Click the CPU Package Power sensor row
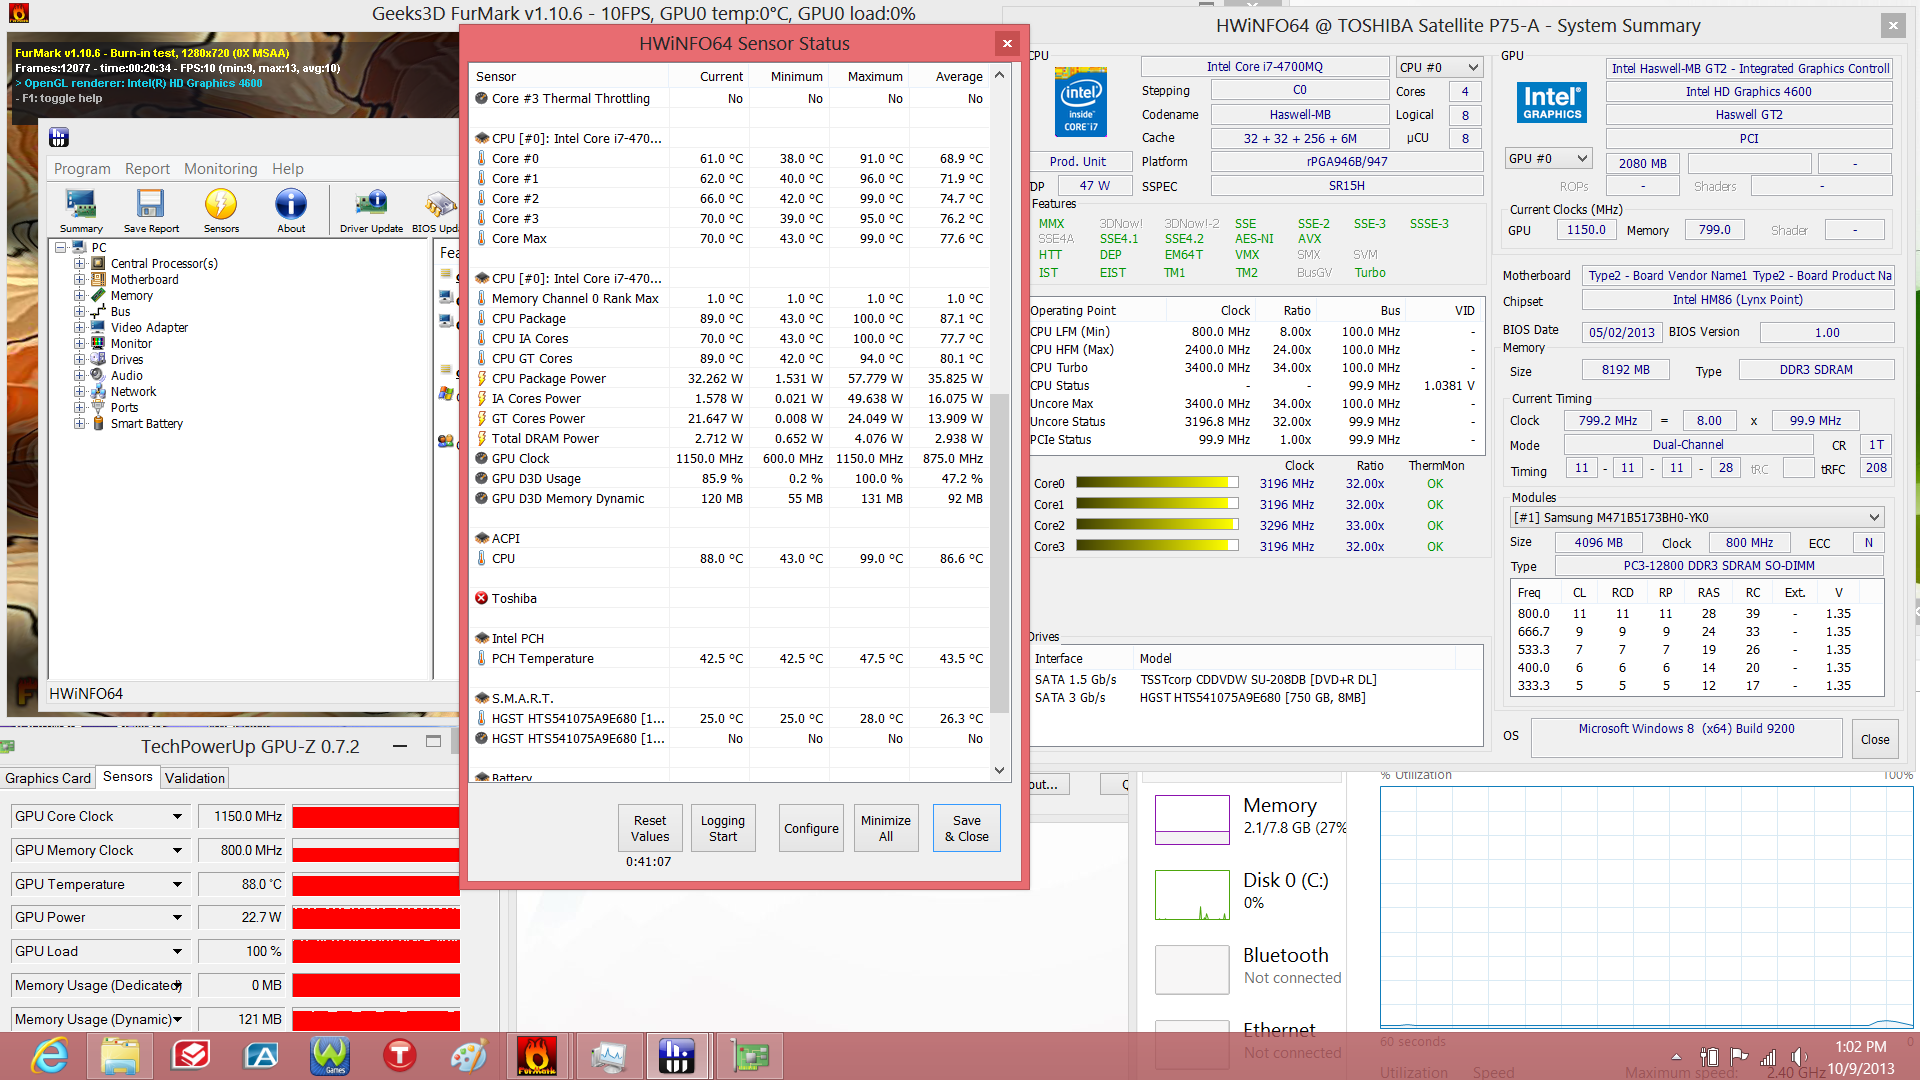 (x=730, y=379)
